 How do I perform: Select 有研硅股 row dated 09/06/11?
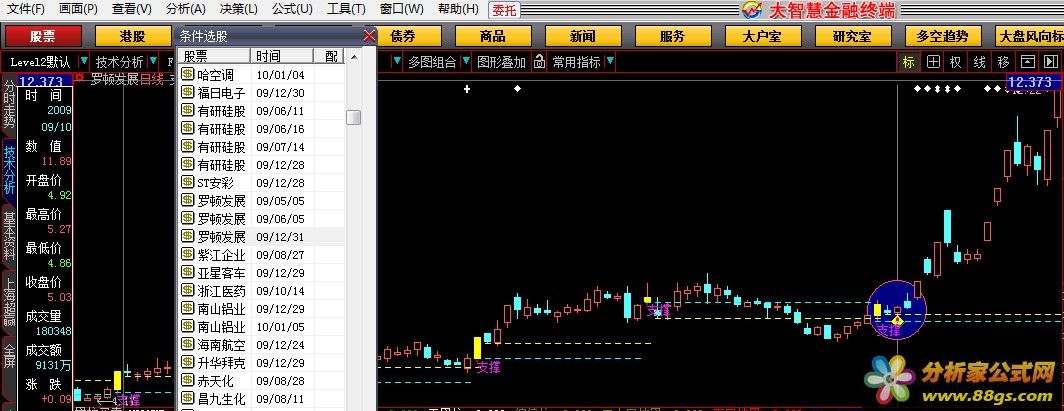[261, 111]
